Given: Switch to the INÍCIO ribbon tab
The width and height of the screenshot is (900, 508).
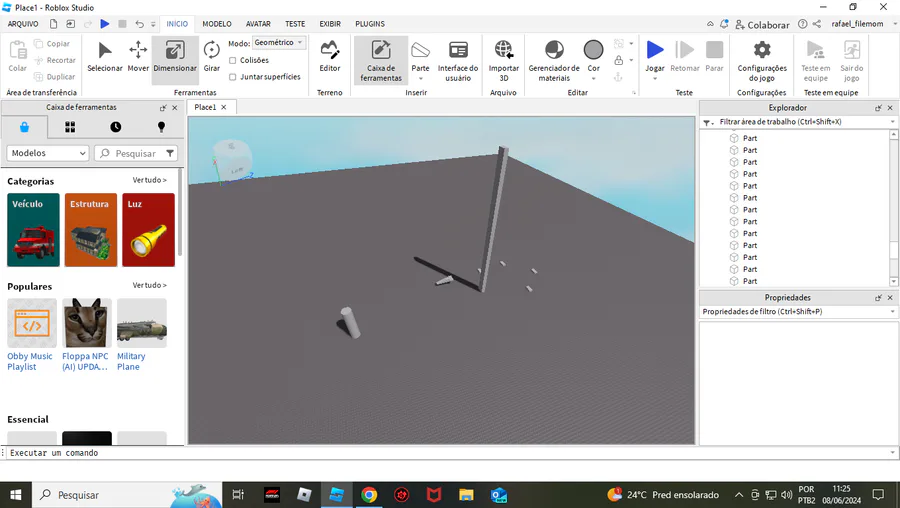Looking at the screenshot, I should pyautogui.click(x=177, y=24).
